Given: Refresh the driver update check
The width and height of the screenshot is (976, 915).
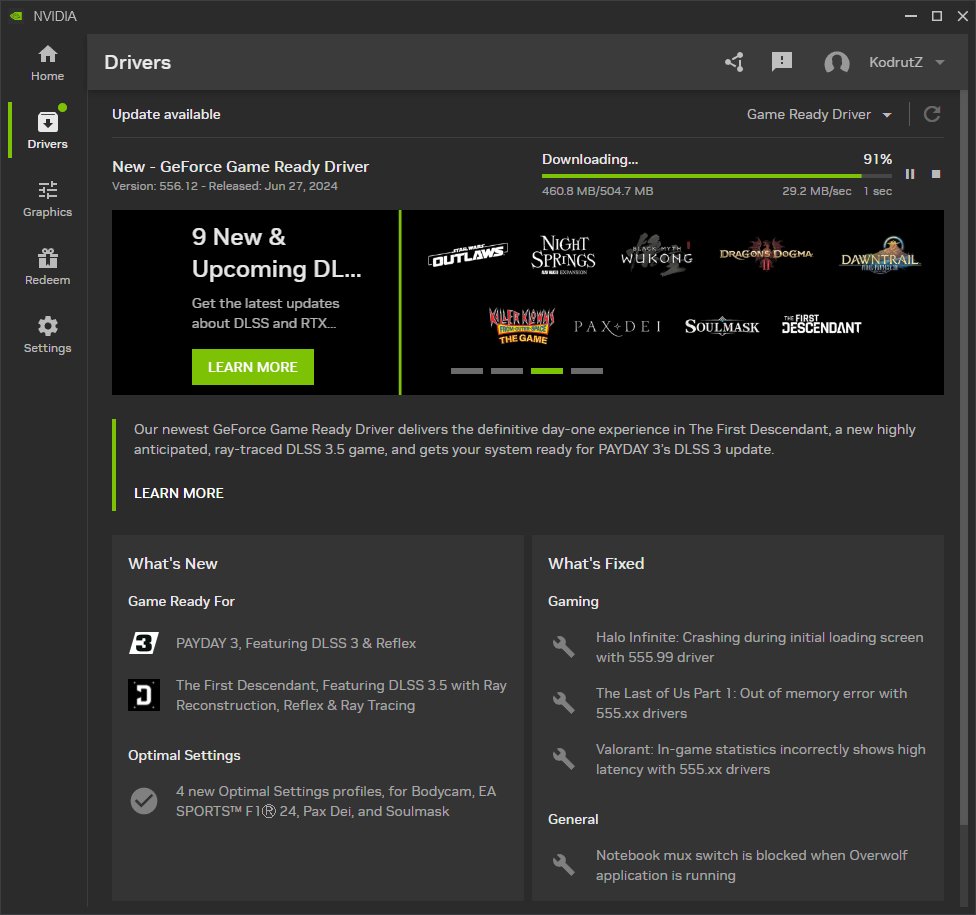Looking at the screenshot, I should point(932,115).
